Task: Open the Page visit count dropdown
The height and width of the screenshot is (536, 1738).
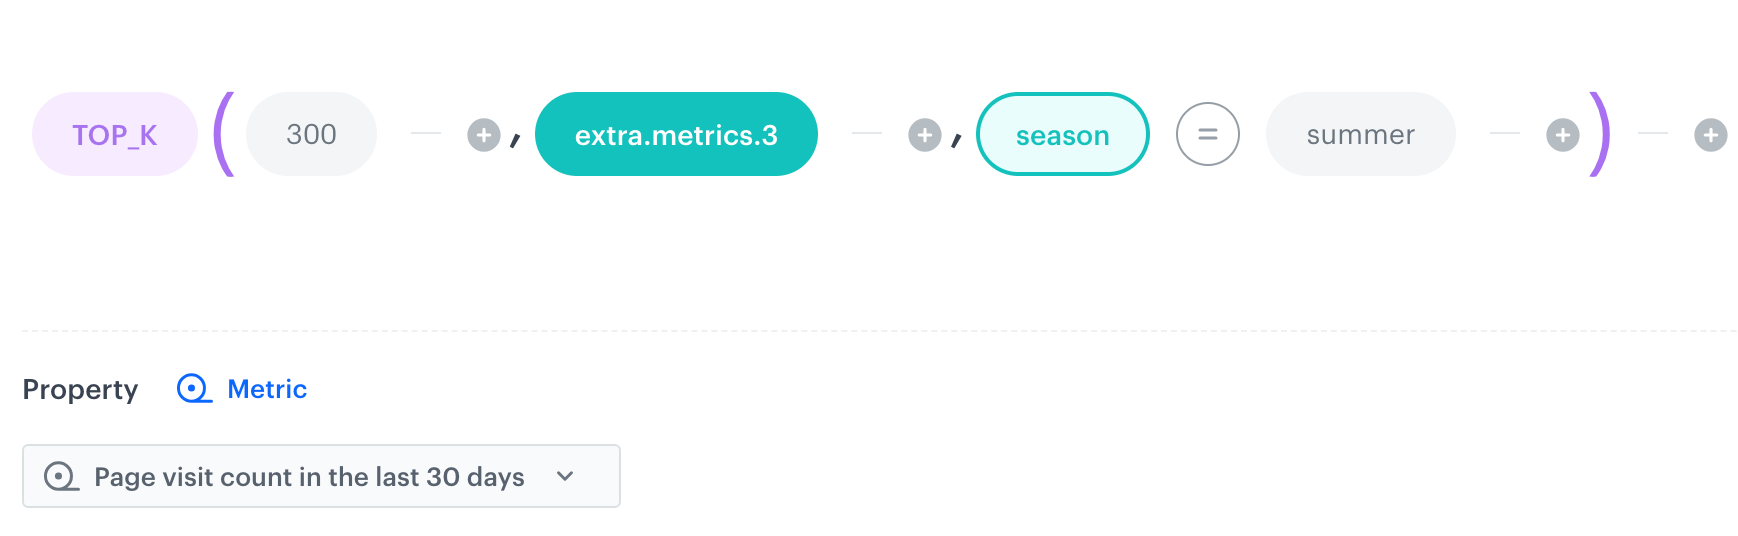Action: [x=310, y=477]
